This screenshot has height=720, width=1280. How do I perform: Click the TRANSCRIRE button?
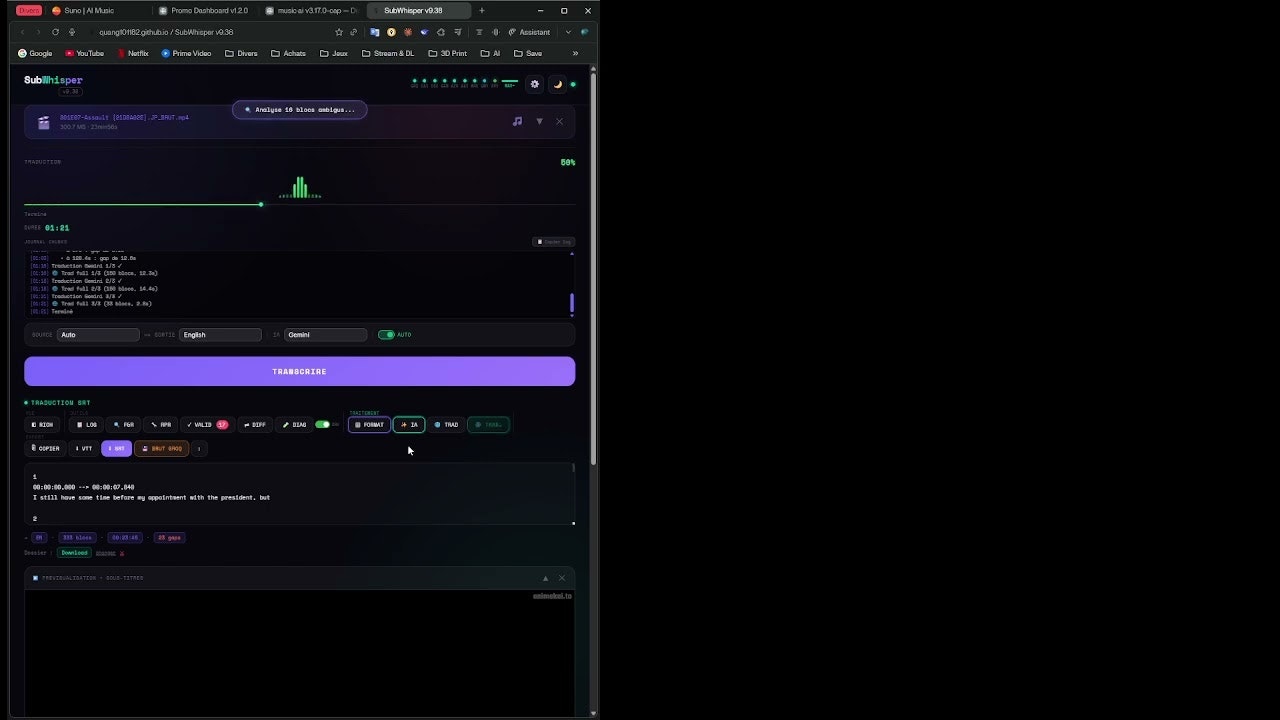click(299, 371)
